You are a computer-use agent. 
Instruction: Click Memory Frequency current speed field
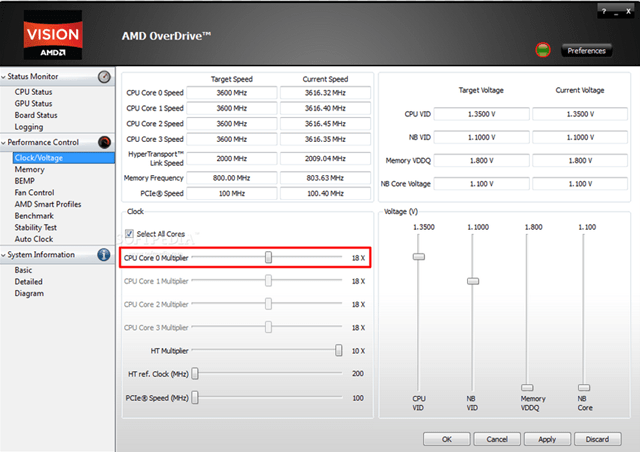pyautogui.click(x=325, y=178)
